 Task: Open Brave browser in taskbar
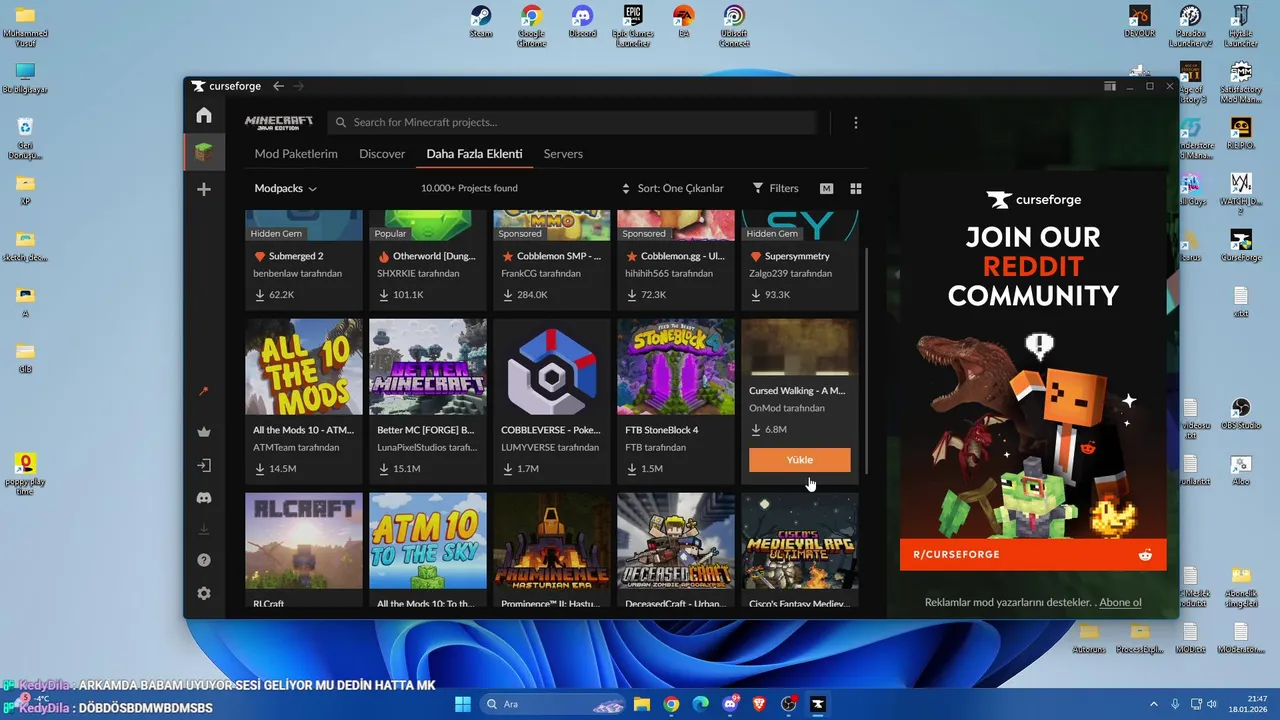pos(759,704)
